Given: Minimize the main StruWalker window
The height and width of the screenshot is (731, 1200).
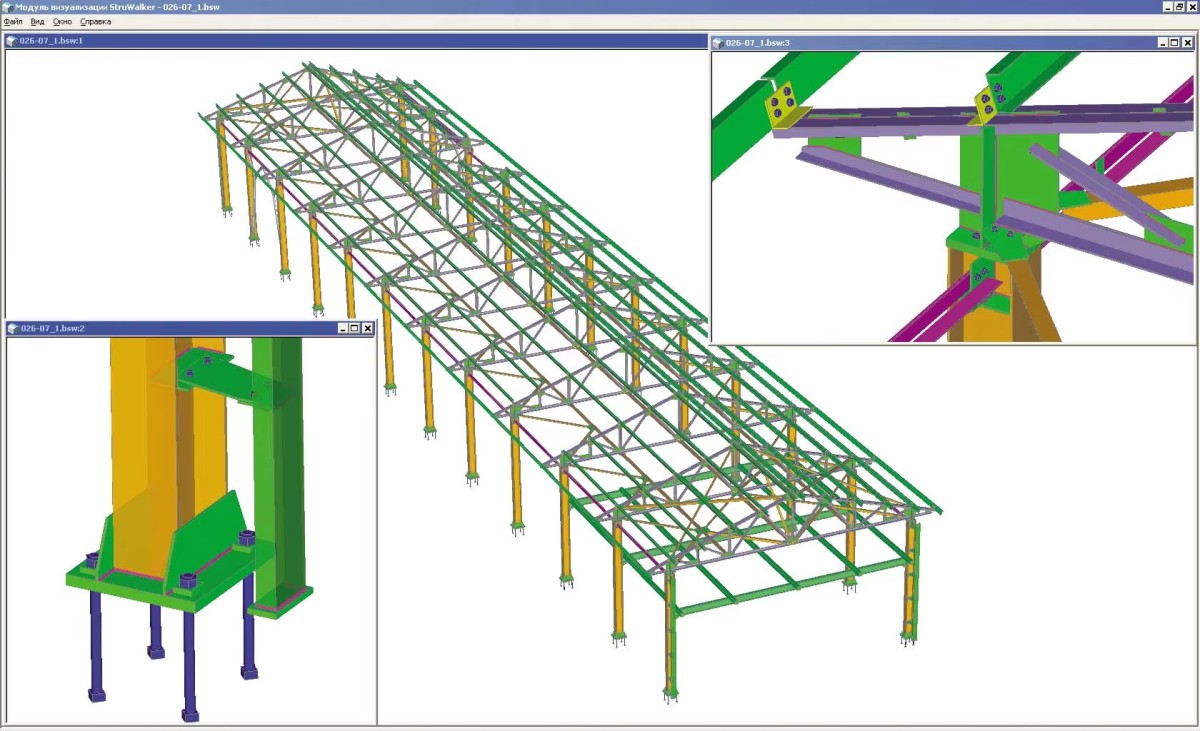Looking at the screenshot, I should click(x=1166, y=6).
